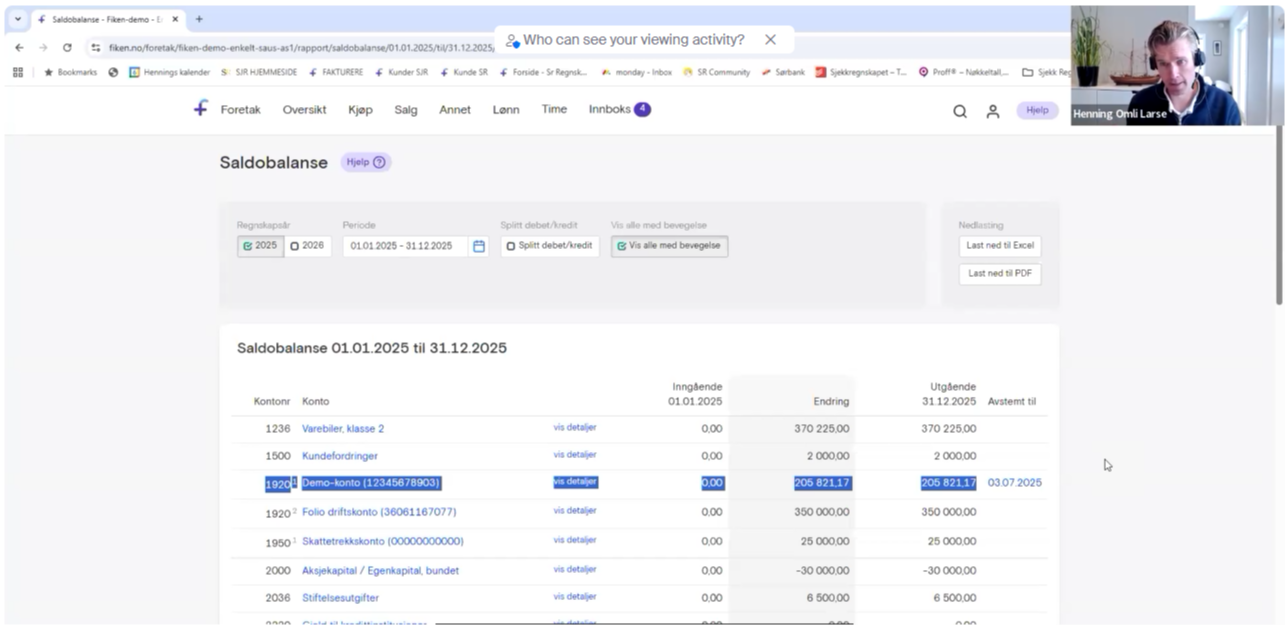This screenshot has height=625, width=1285.
Task: Expand the Foretak menu
Action: click(240, 110)
